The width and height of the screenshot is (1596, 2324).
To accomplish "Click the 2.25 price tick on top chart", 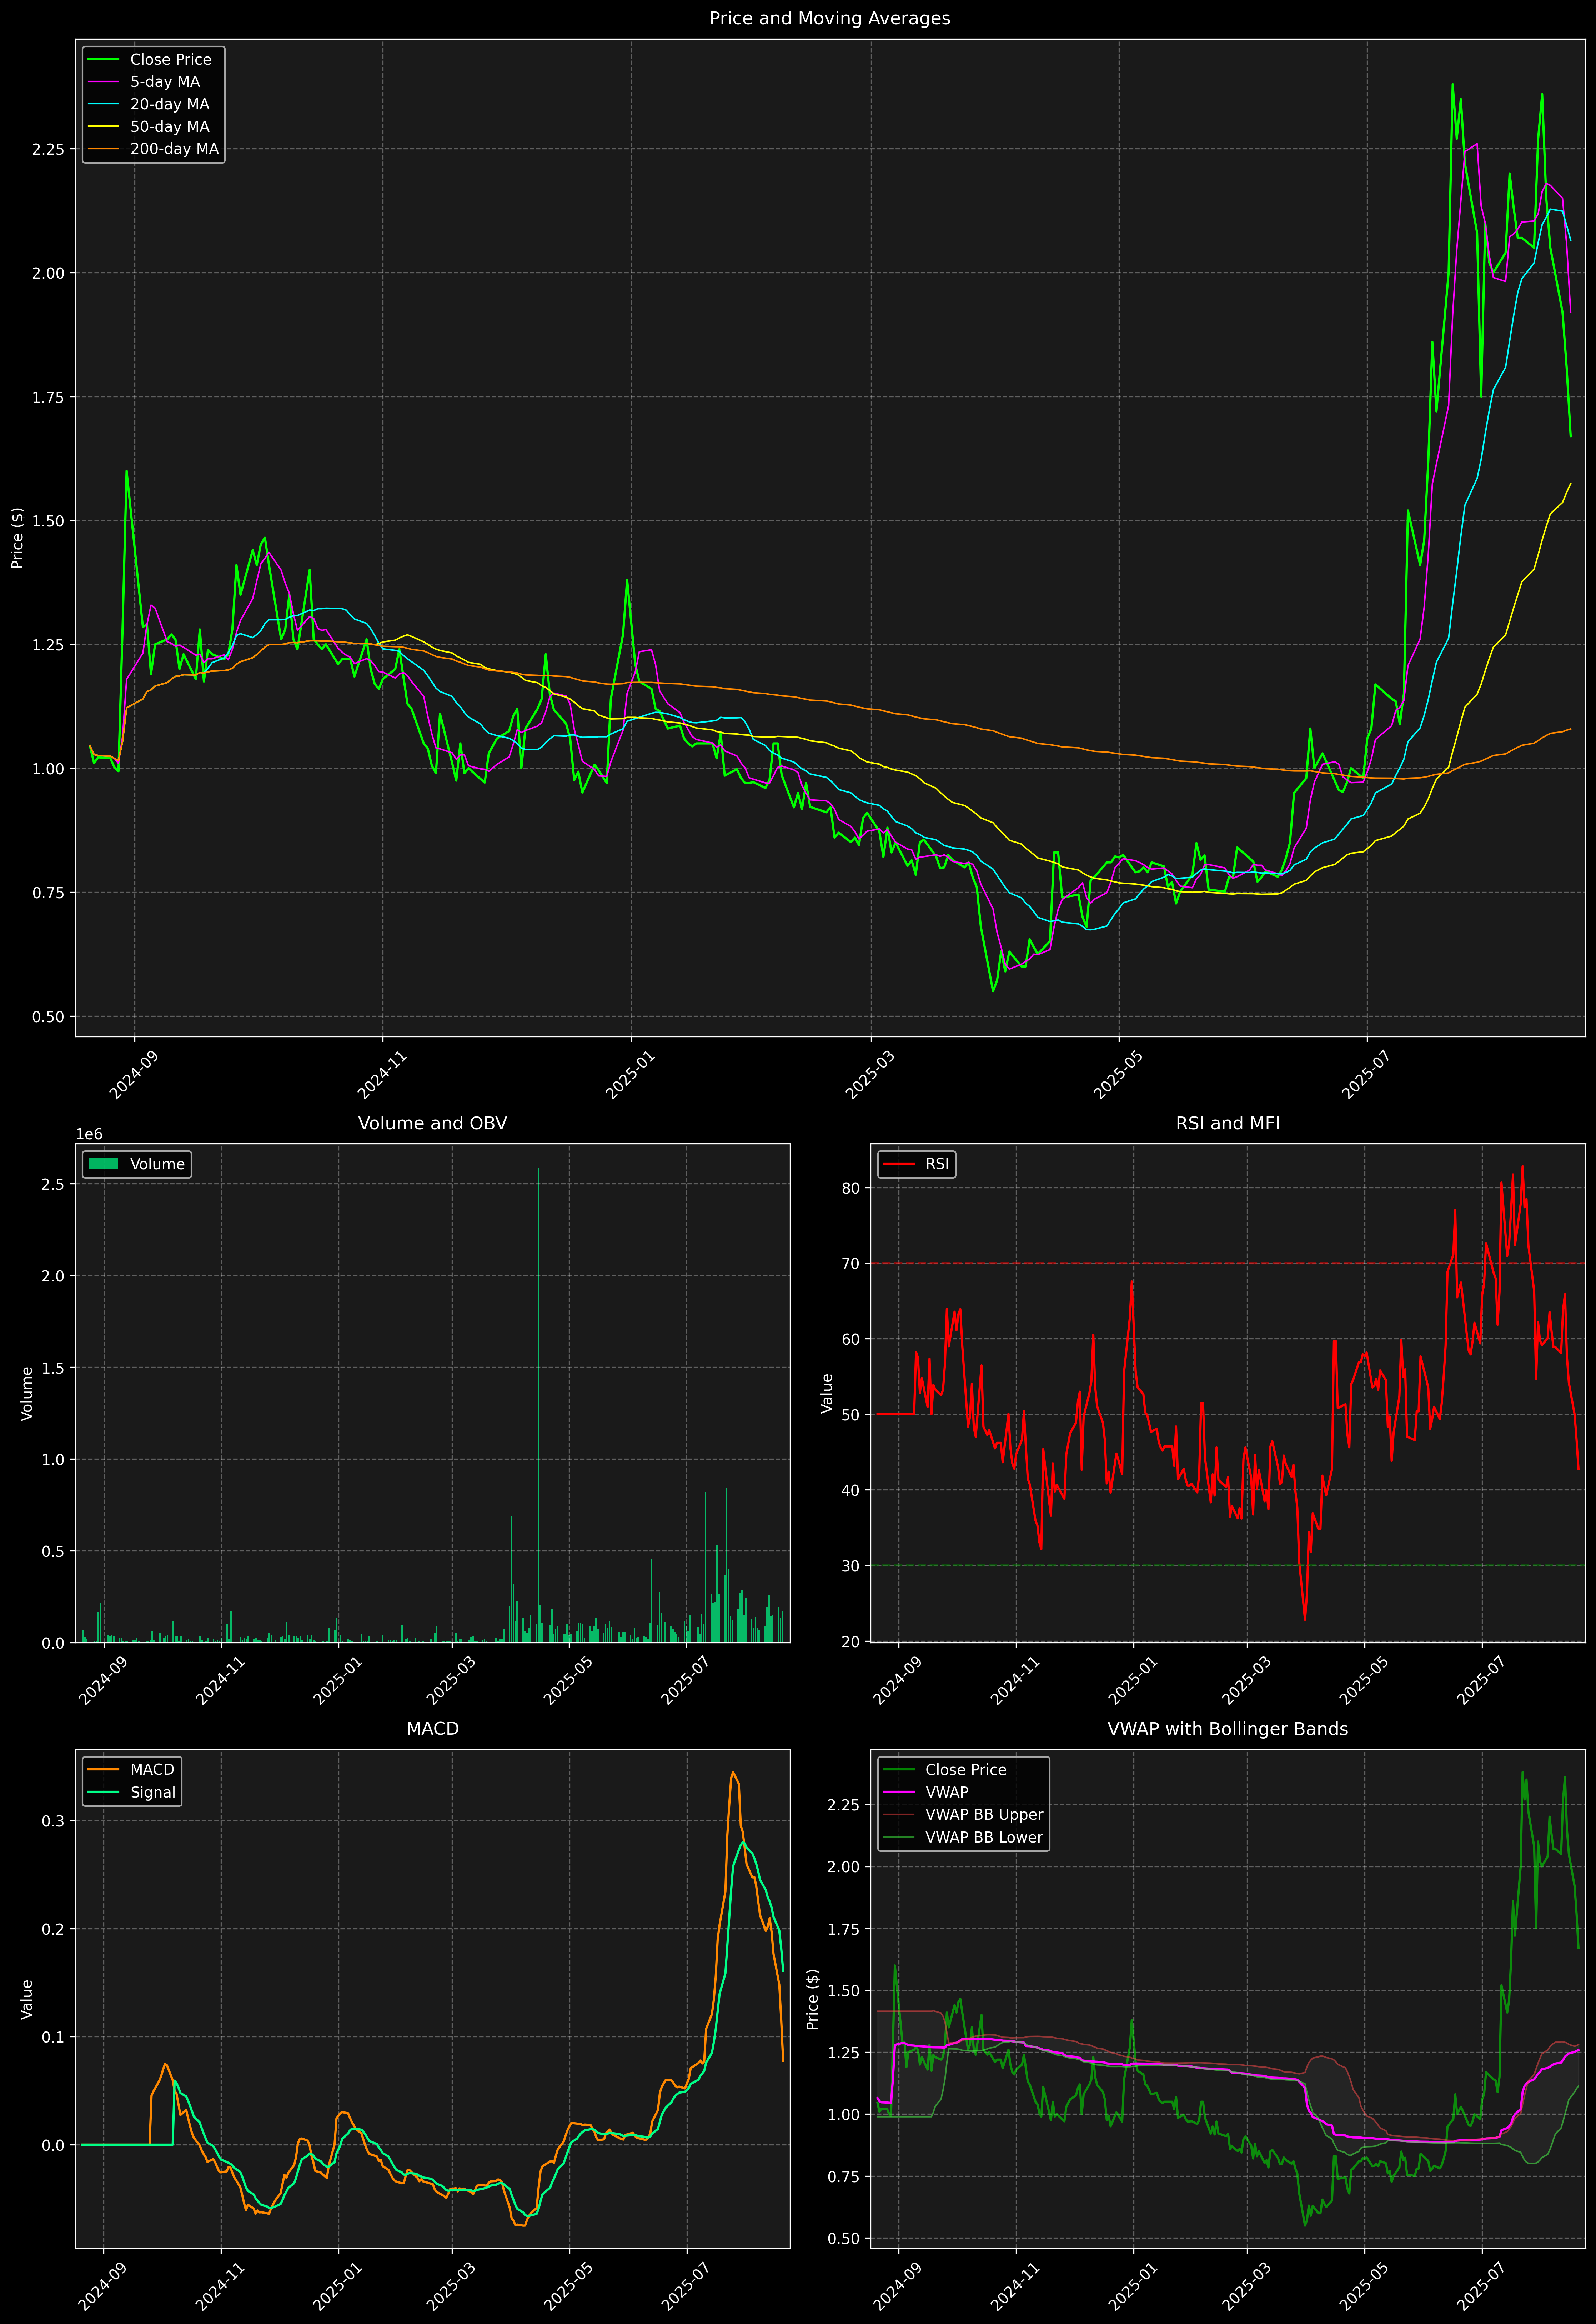I will 47,149.
